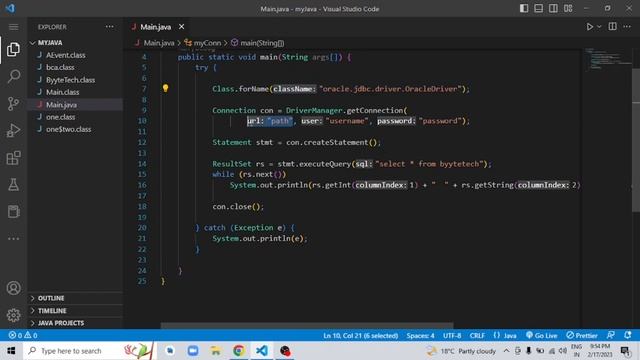This screenshot has height=360, width=640.
Task: Open the run options dropdown arrow
Action: click(x=599, y=27)
